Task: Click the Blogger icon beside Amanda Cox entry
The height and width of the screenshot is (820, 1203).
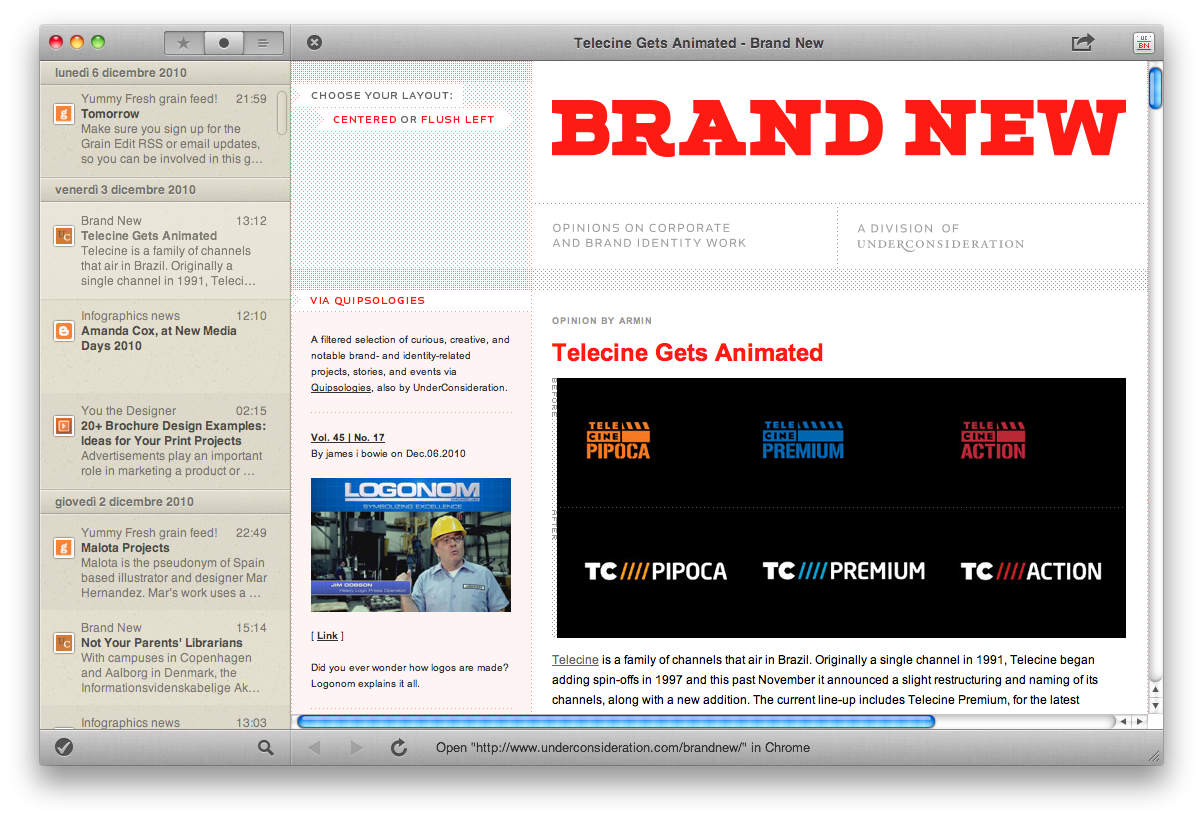Action: coord(63,331)
